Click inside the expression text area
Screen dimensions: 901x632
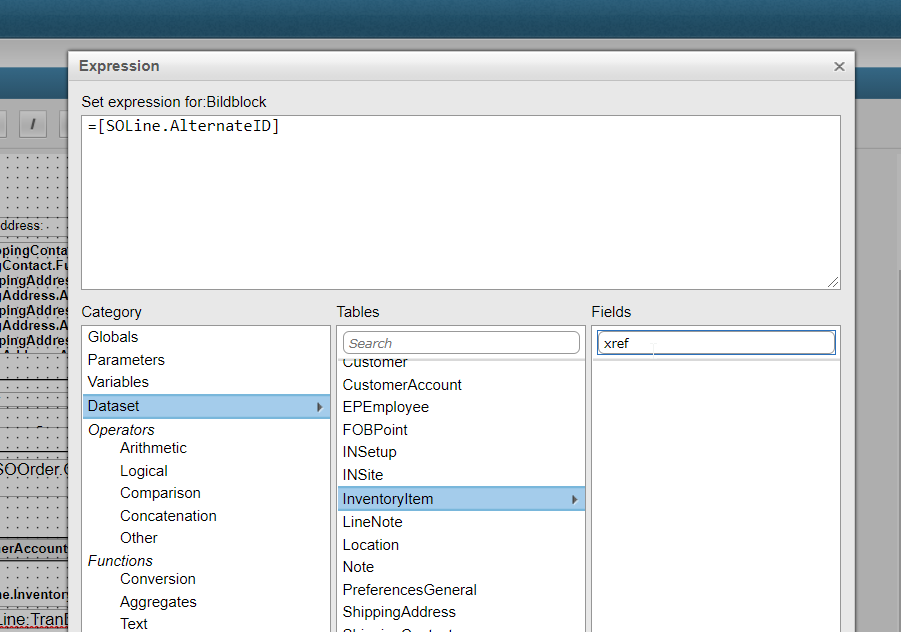(460, 202)
